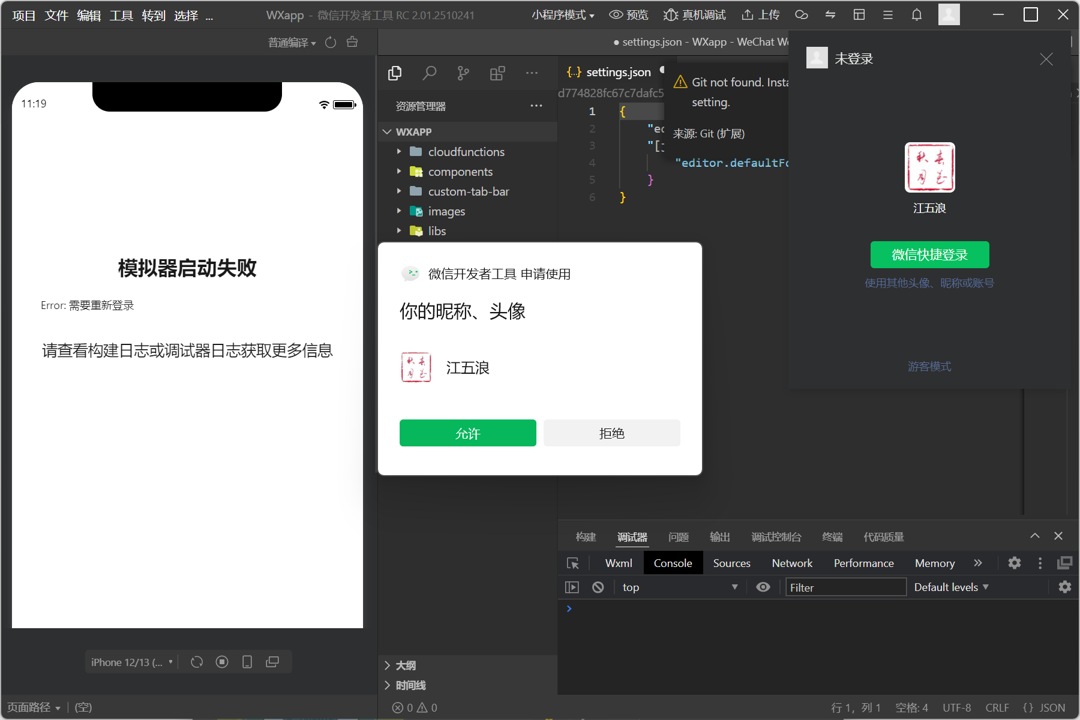Viewport: 1080px width, 720px height.
Task: Close the debugger bottom panel
Action: click(x=1059, y=536)
